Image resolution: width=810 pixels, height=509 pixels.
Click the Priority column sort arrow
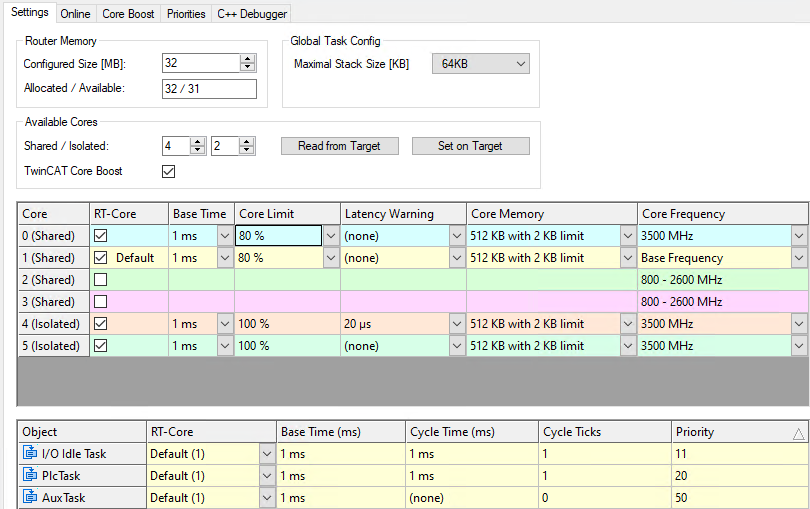tap(797, 433)
